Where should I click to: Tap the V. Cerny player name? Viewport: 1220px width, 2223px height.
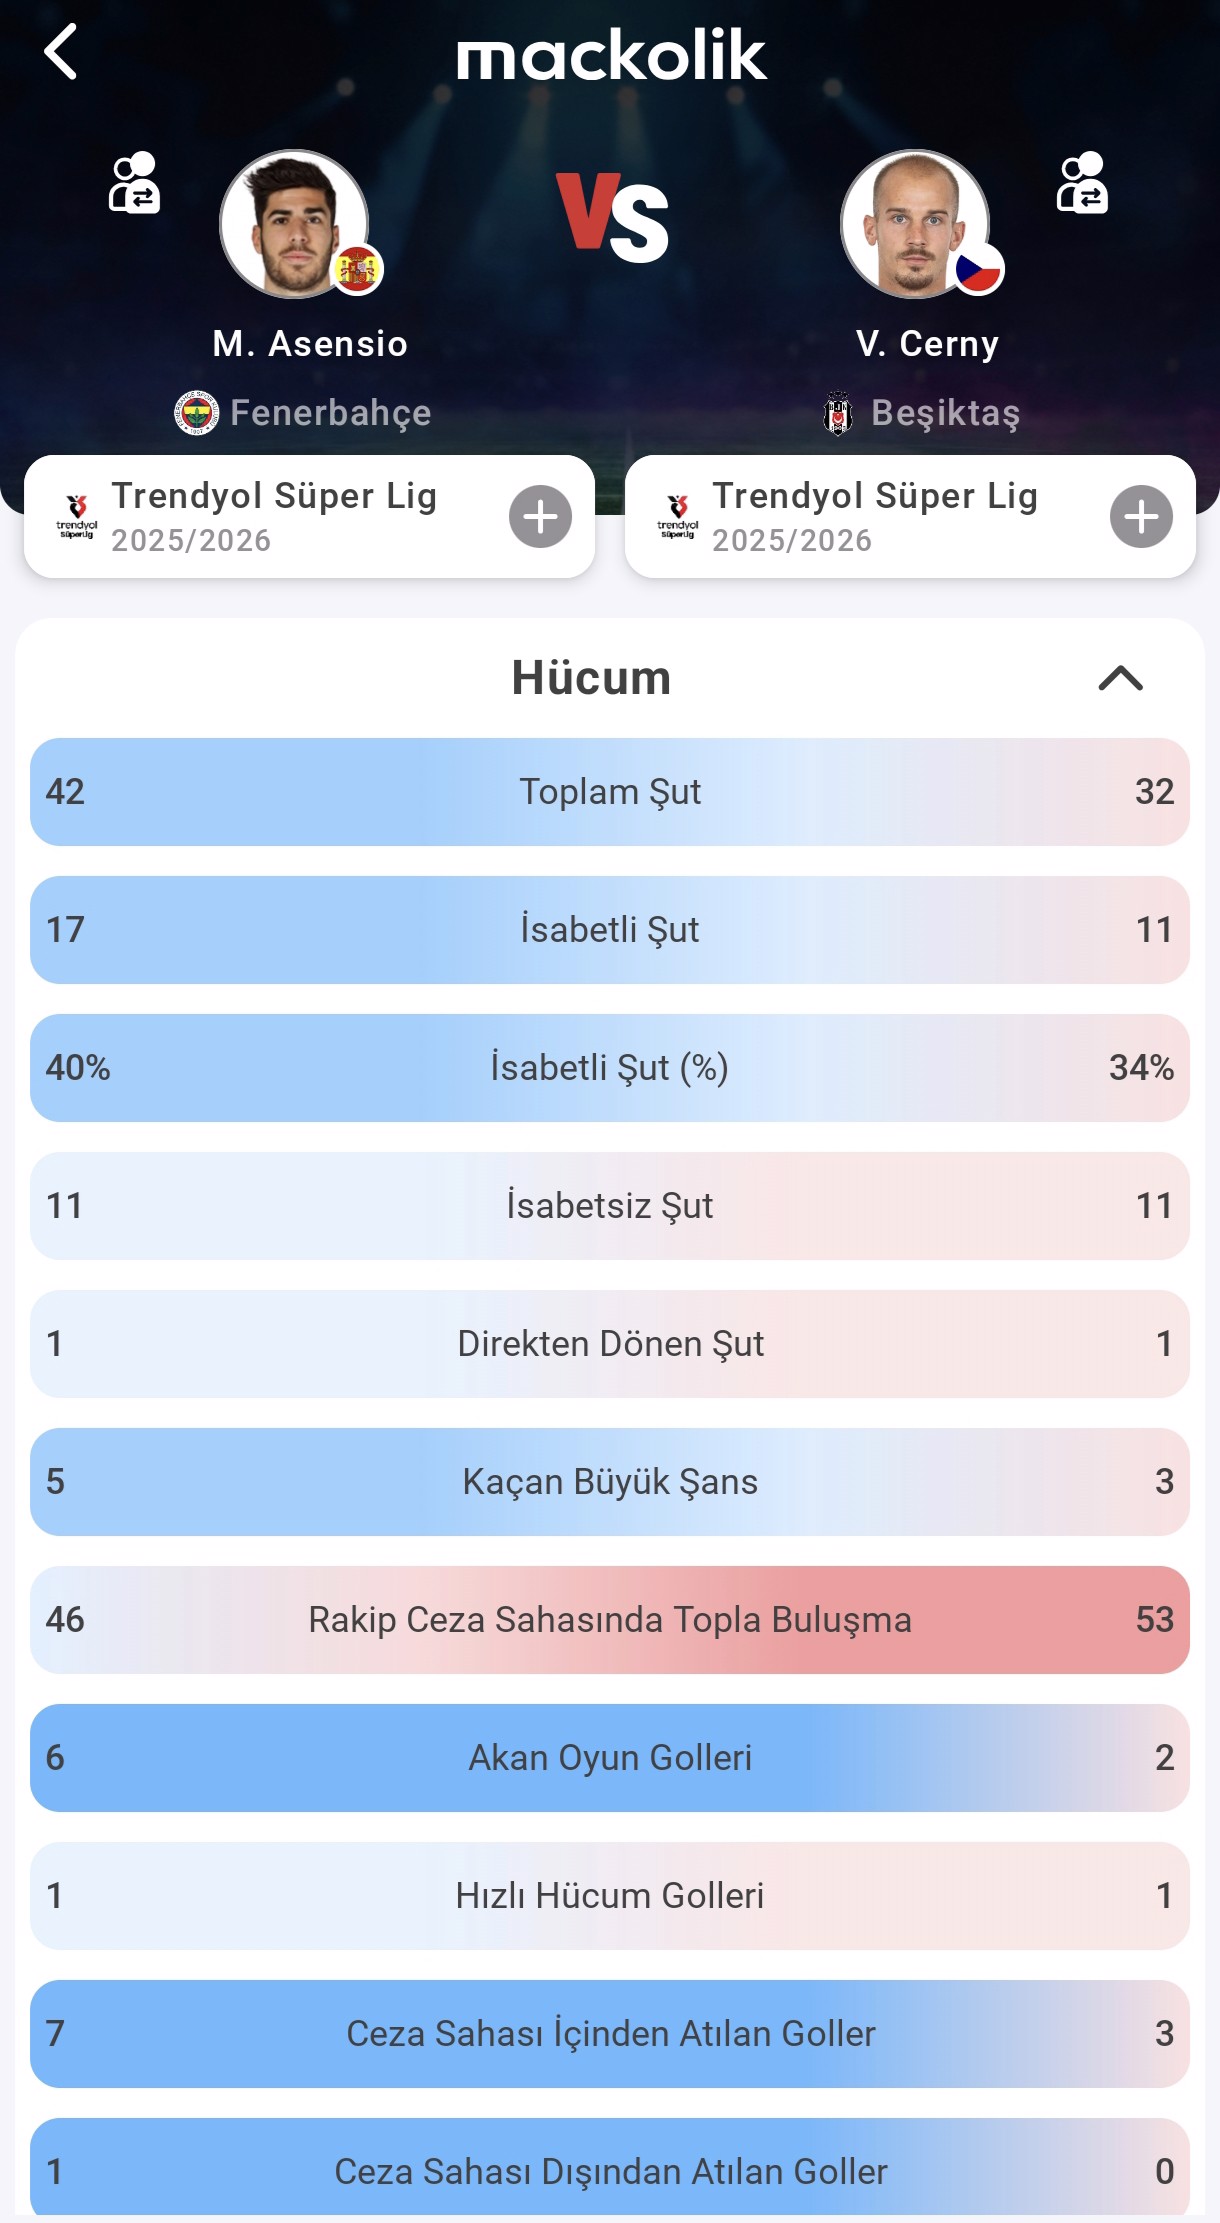click(x=927, y=344)
